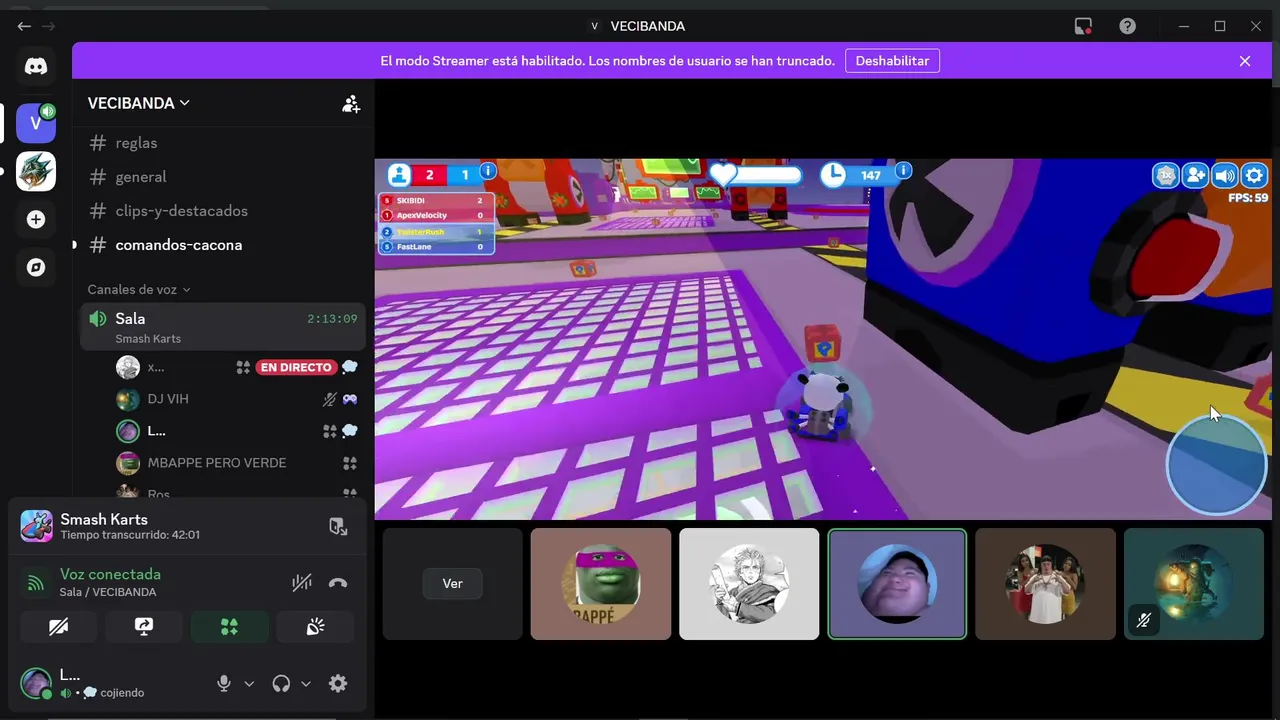This screenshot has width=1280, height=720.
Task: Share your screen button
Action: pyautogui.click(x=144, y=627)
